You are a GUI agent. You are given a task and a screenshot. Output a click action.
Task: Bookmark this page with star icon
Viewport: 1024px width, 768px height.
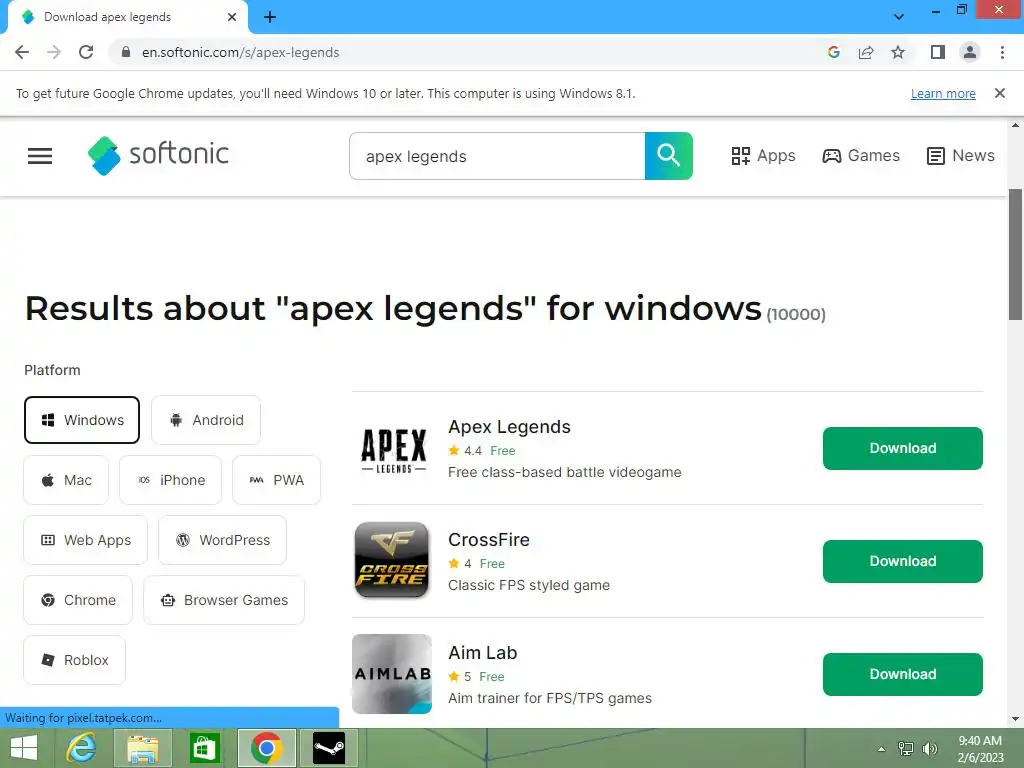click(x=898, y=52)
